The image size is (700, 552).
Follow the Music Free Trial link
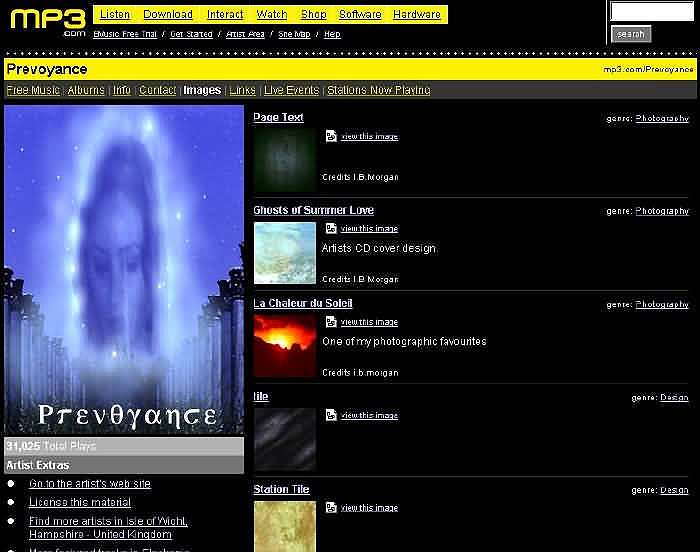(x=125, y=34)
